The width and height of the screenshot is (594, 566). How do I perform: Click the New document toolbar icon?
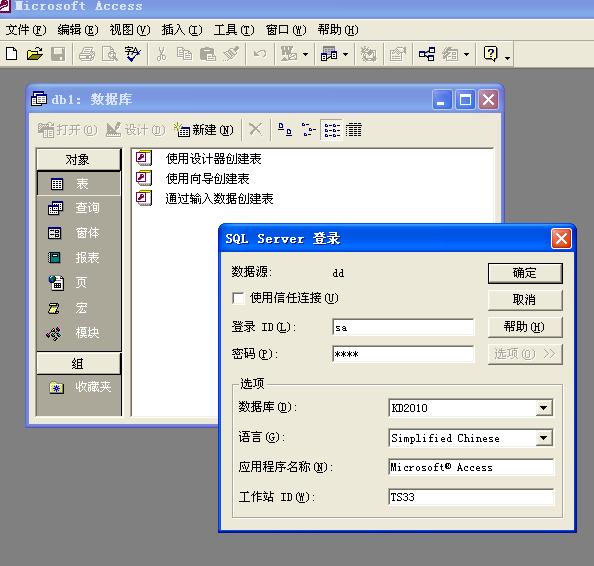pyautogui.click(x=12, y=54)
